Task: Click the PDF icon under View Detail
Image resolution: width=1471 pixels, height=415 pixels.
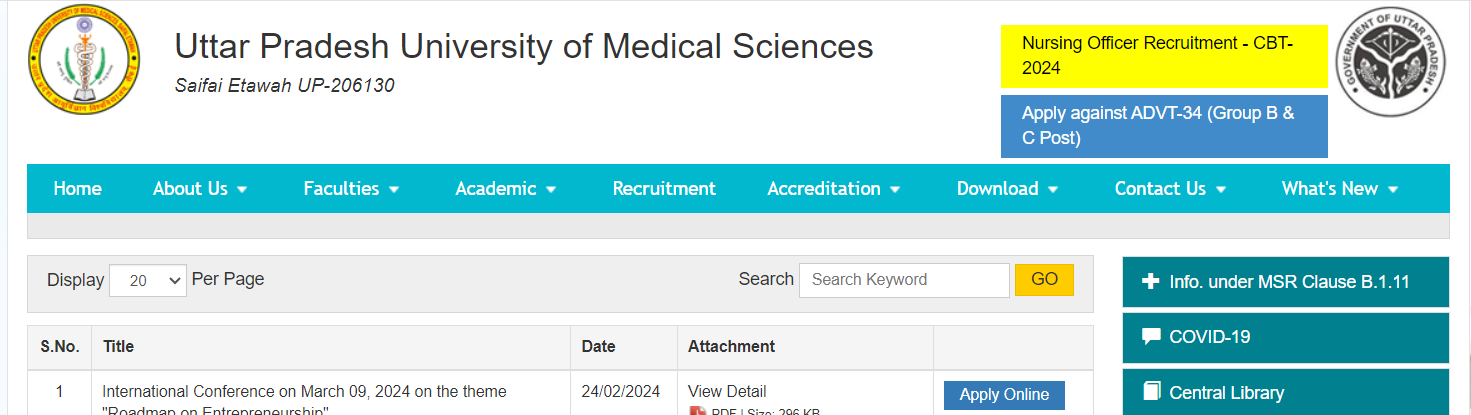Action: [698, 411]
